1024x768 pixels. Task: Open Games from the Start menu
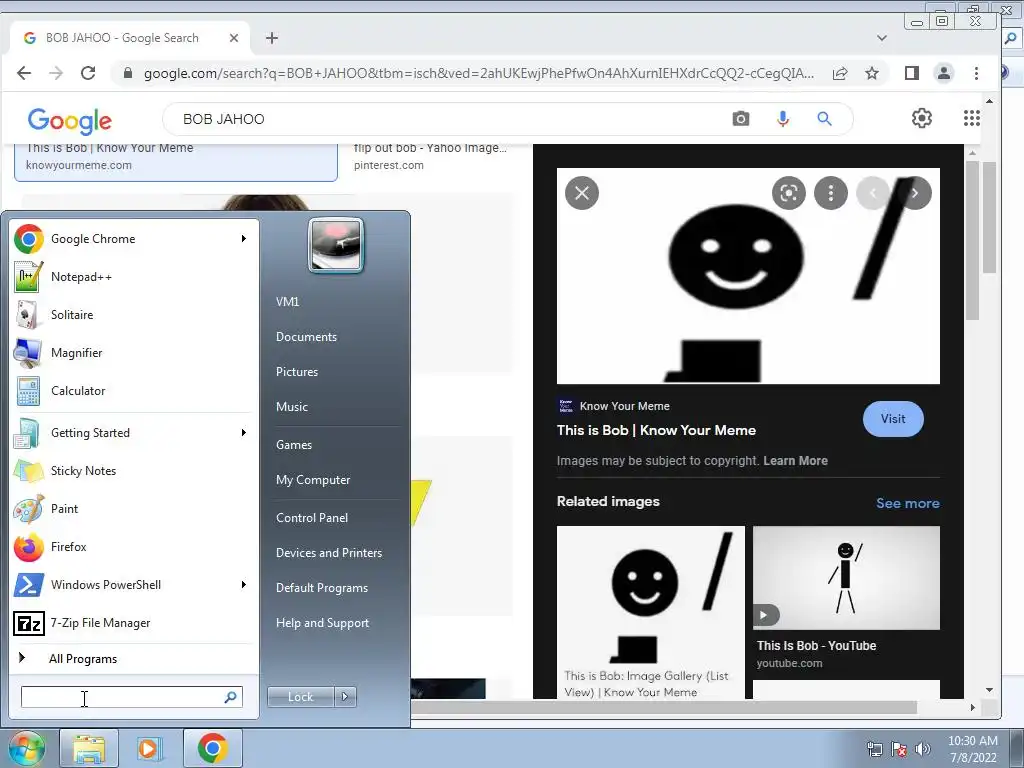(x=294, y=445)
